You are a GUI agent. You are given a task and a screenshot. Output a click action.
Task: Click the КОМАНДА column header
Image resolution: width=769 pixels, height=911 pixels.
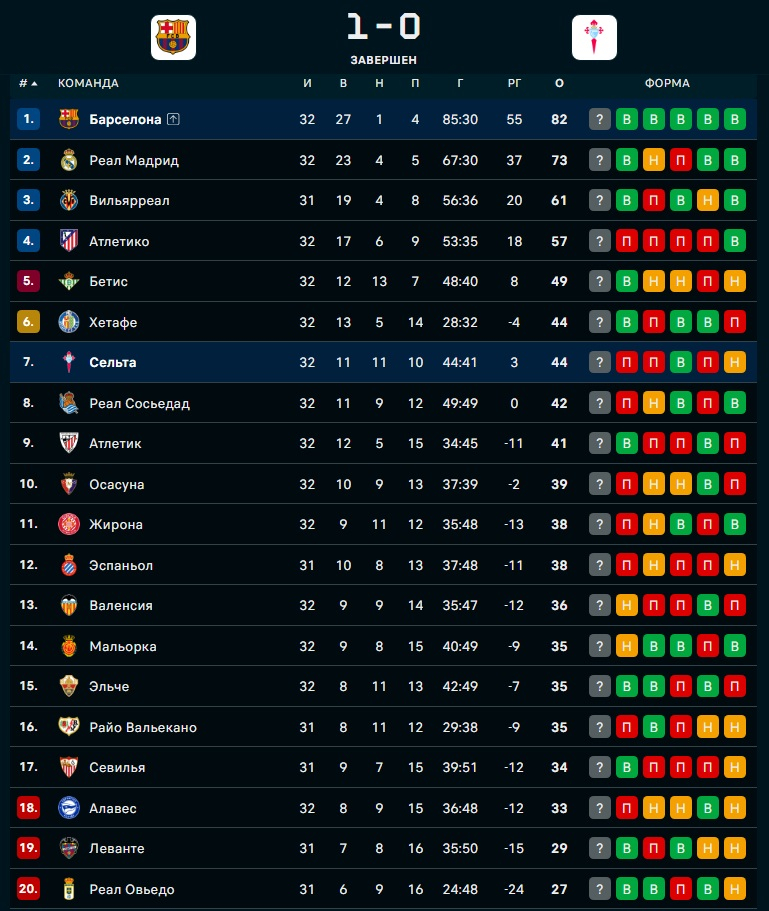[x=88, y=83]
